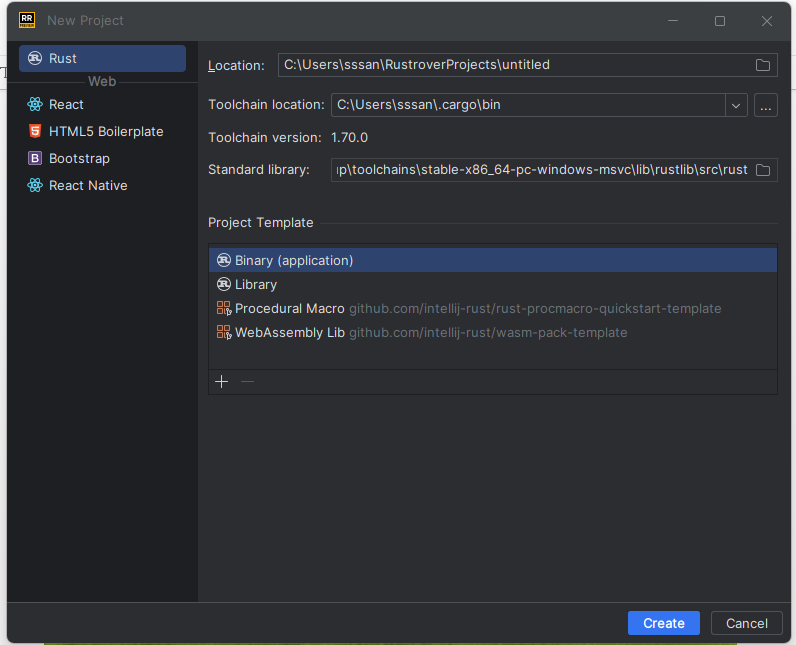Viewport: 796px width, 645px height.
Task: Add a new project template
Action: pyautogui.click(x=222, y=381)
